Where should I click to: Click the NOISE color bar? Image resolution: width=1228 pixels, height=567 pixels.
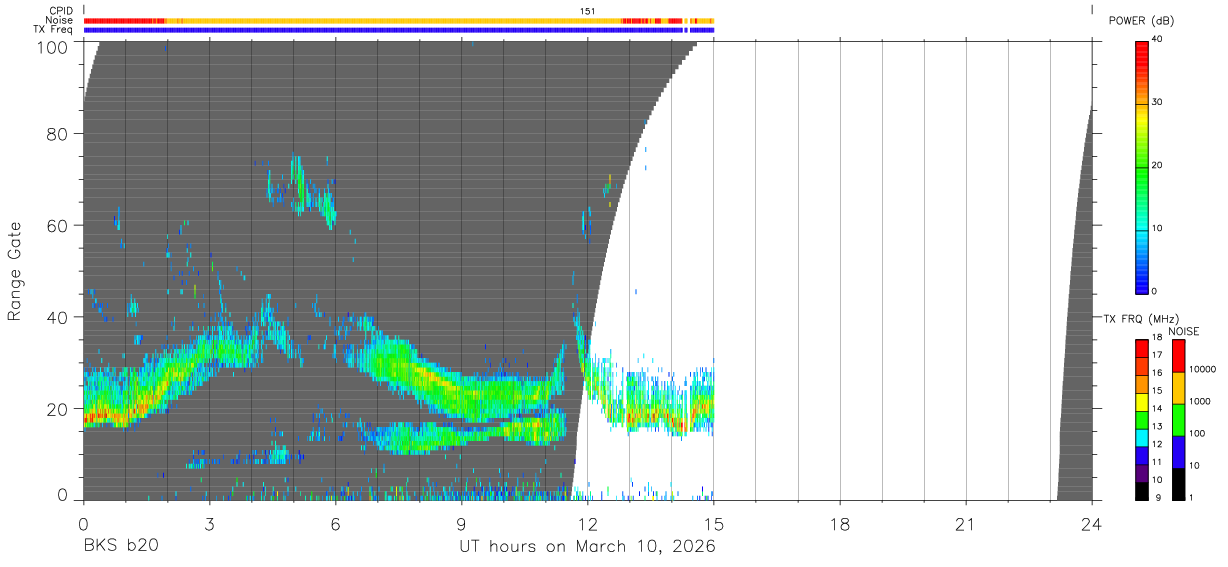(x=1179, y=419)
